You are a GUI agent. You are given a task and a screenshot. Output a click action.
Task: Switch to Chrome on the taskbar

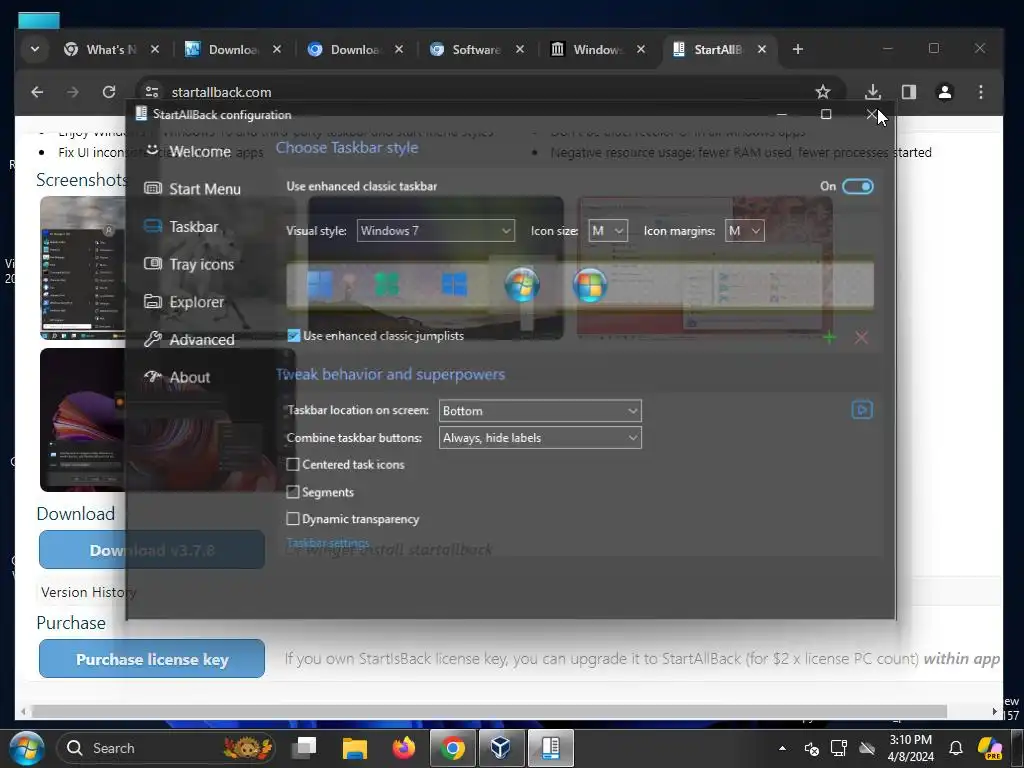(x=453, y=748)
